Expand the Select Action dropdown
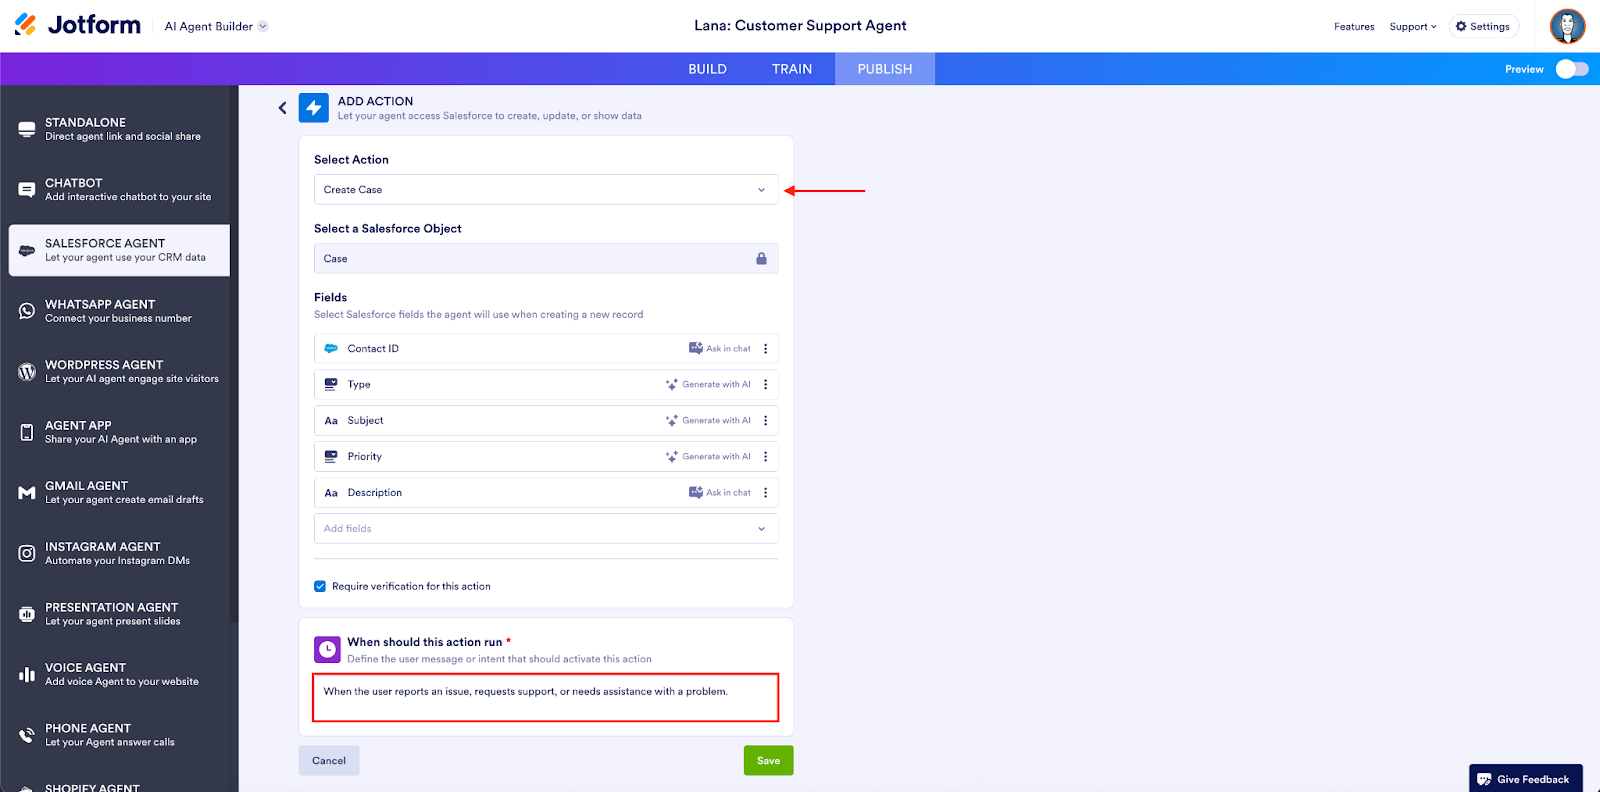The height and width of the screenshot is (792, 1600). pos(545,190)
